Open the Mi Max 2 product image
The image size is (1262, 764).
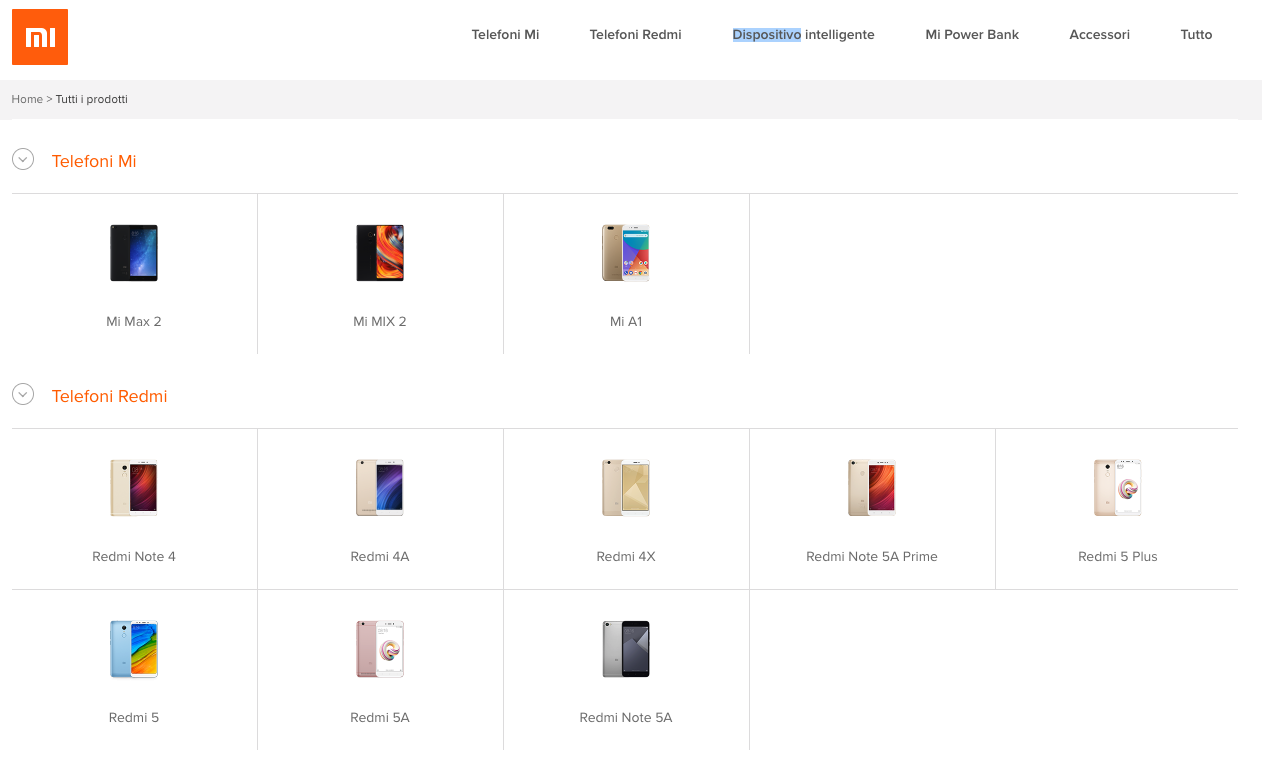134,253
